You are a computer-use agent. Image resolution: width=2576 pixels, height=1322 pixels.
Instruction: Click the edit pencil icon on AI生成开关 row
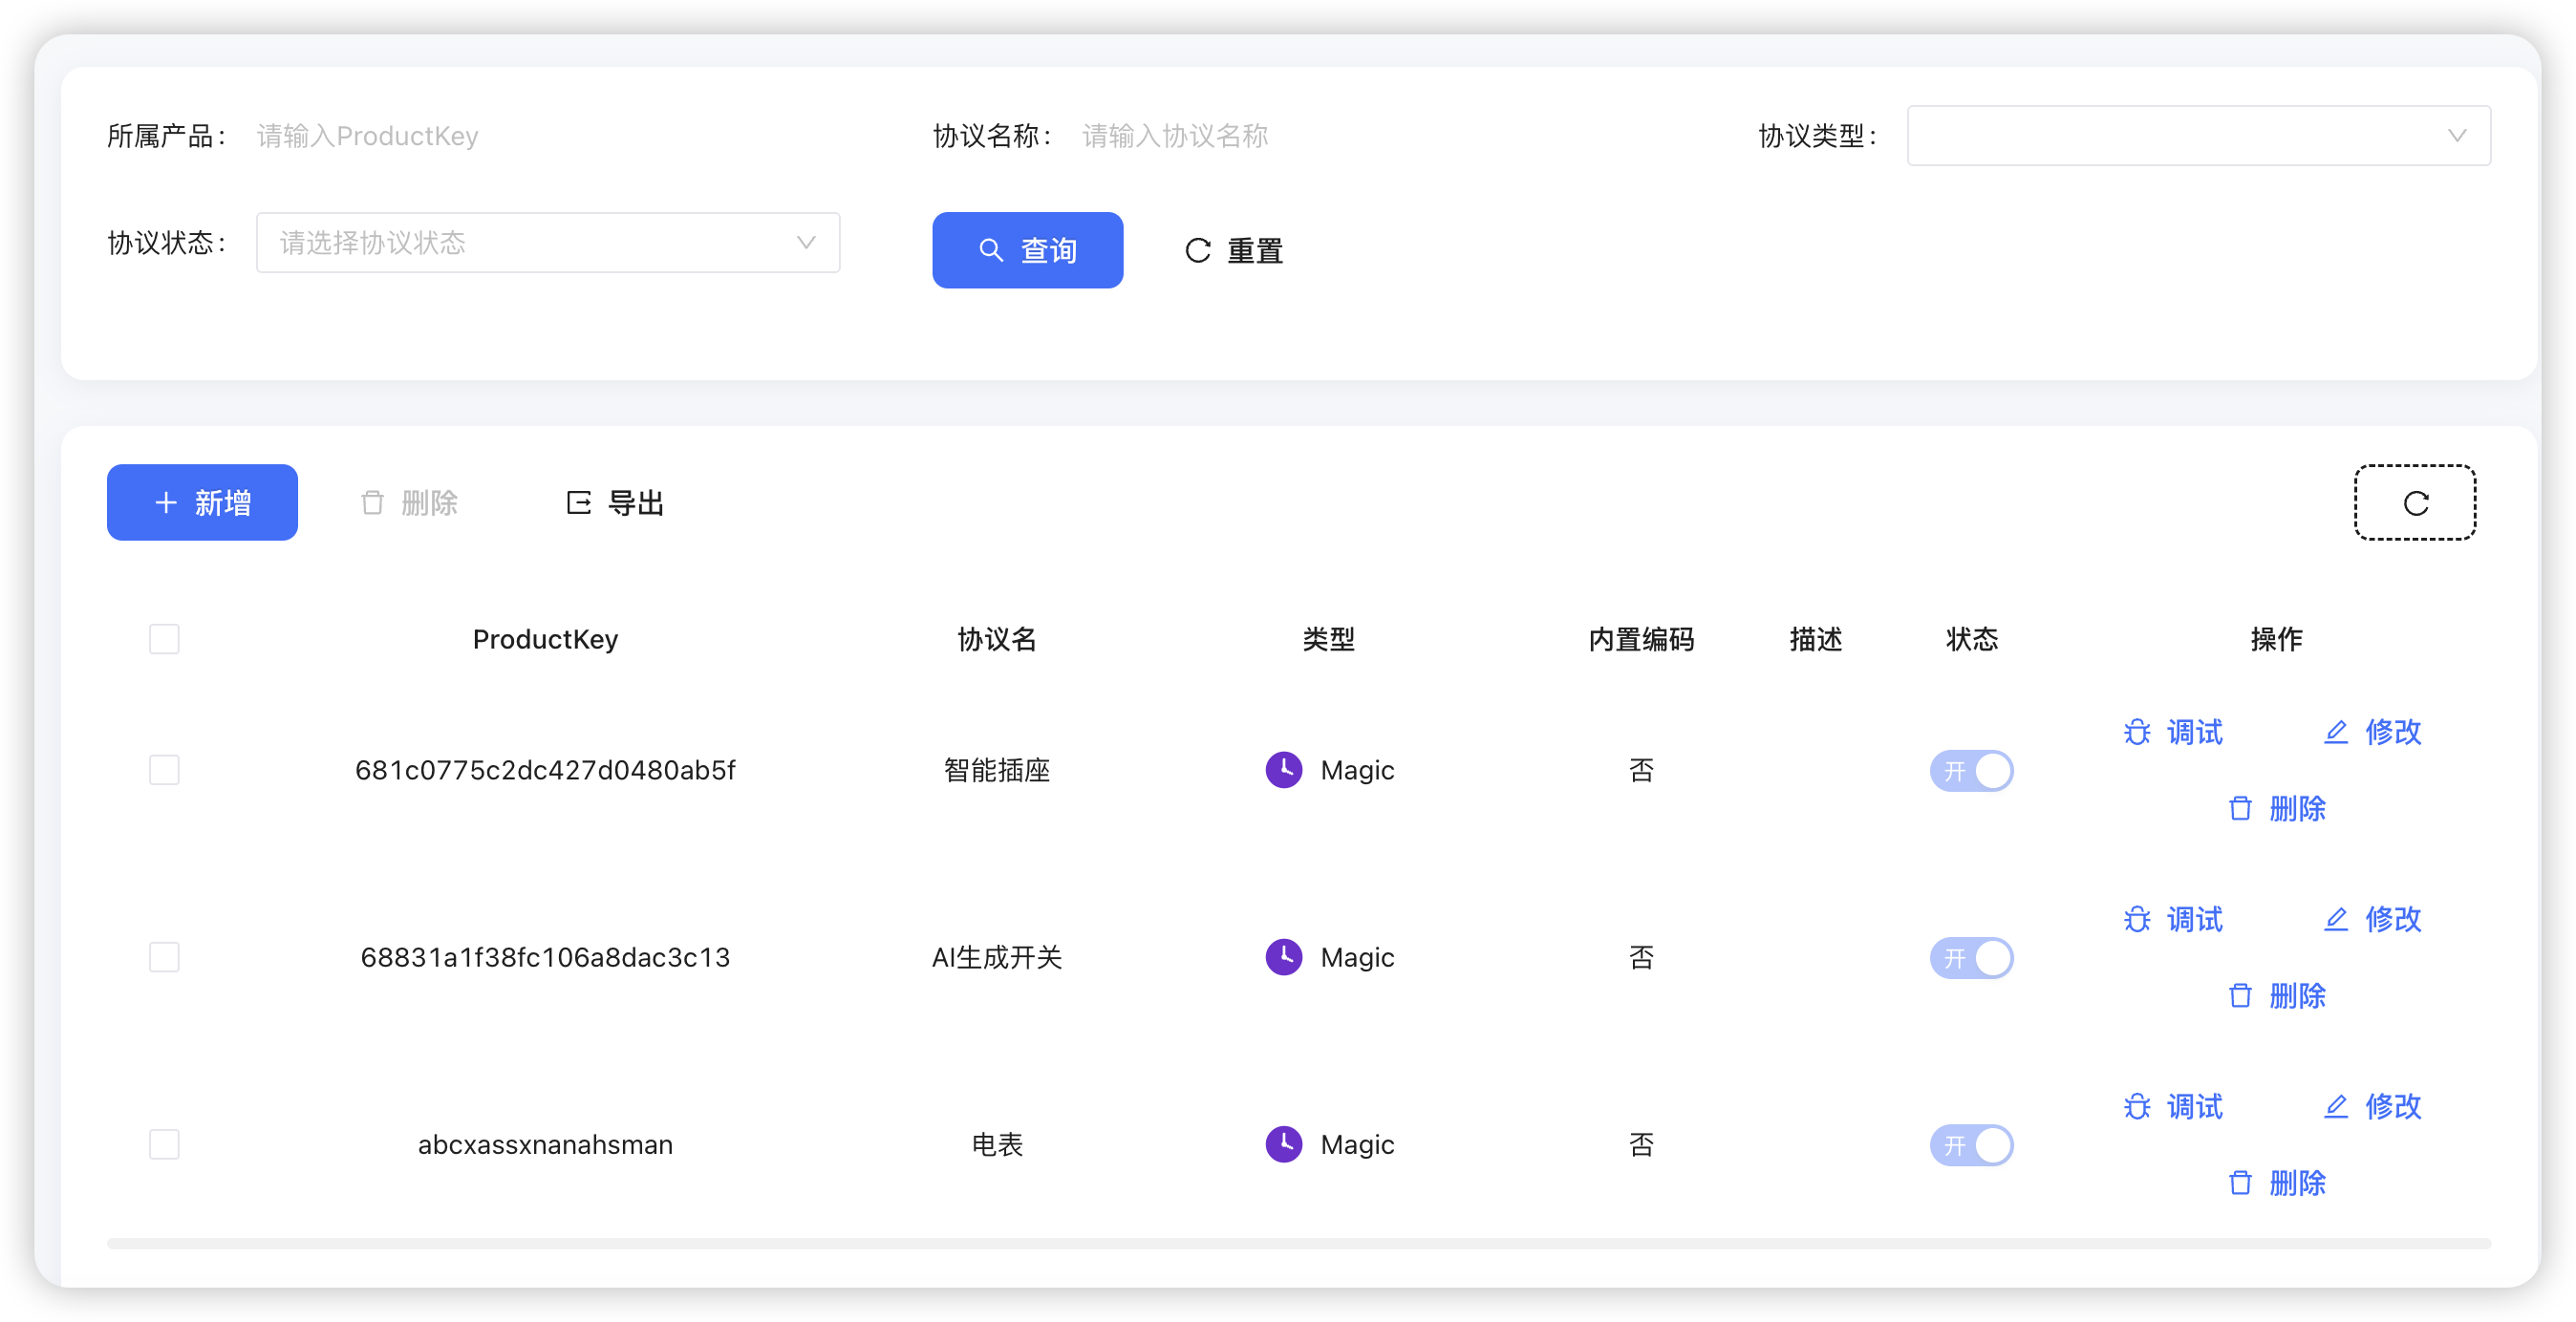[2337, 919]
